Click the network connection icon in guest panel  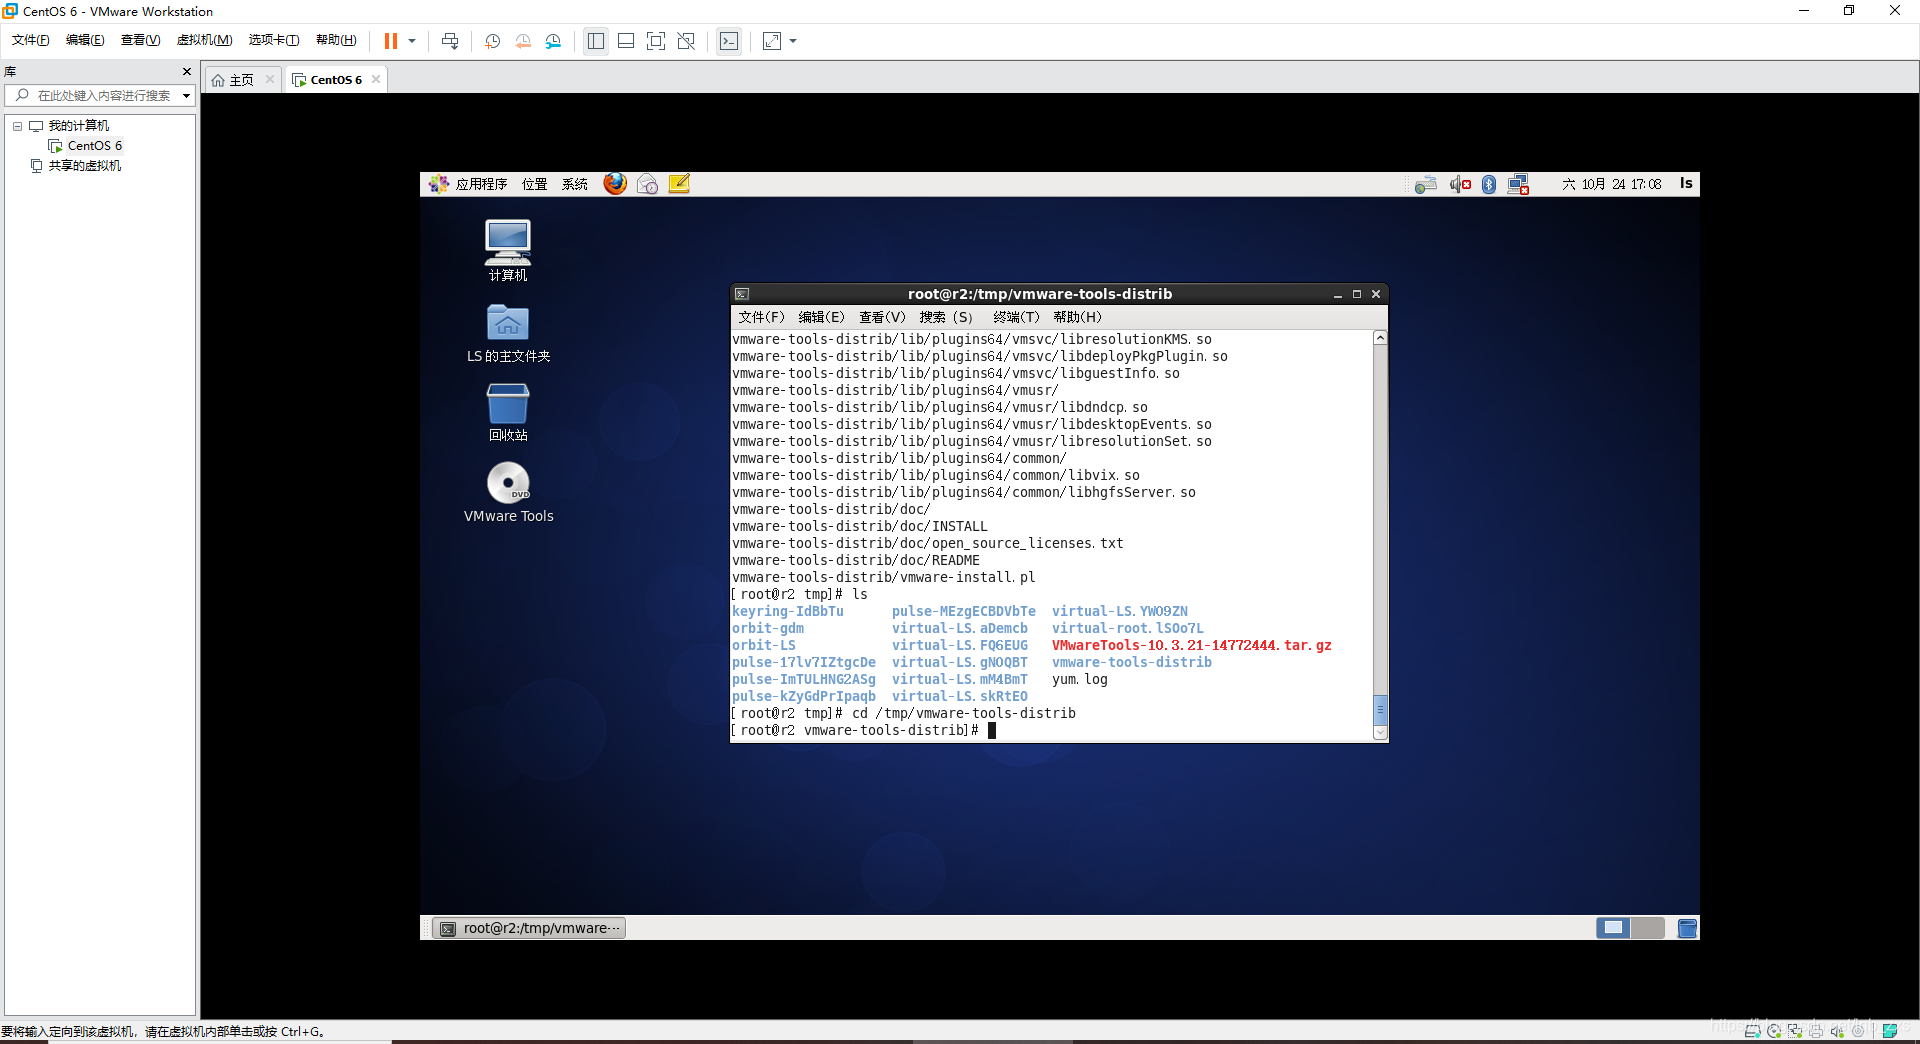(1518, 184)
